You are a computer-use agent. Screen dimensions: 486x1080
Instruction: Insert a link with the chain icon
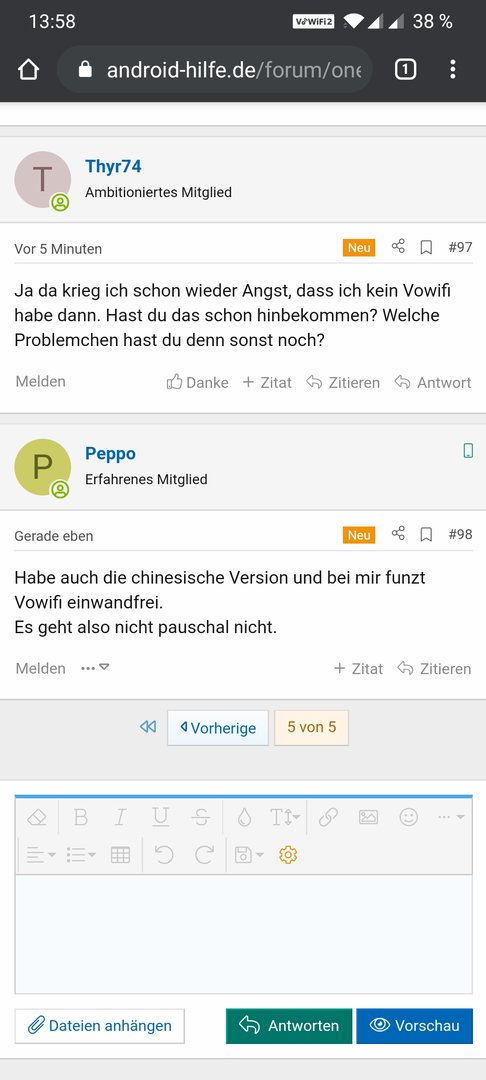click(x=328, y=817)
